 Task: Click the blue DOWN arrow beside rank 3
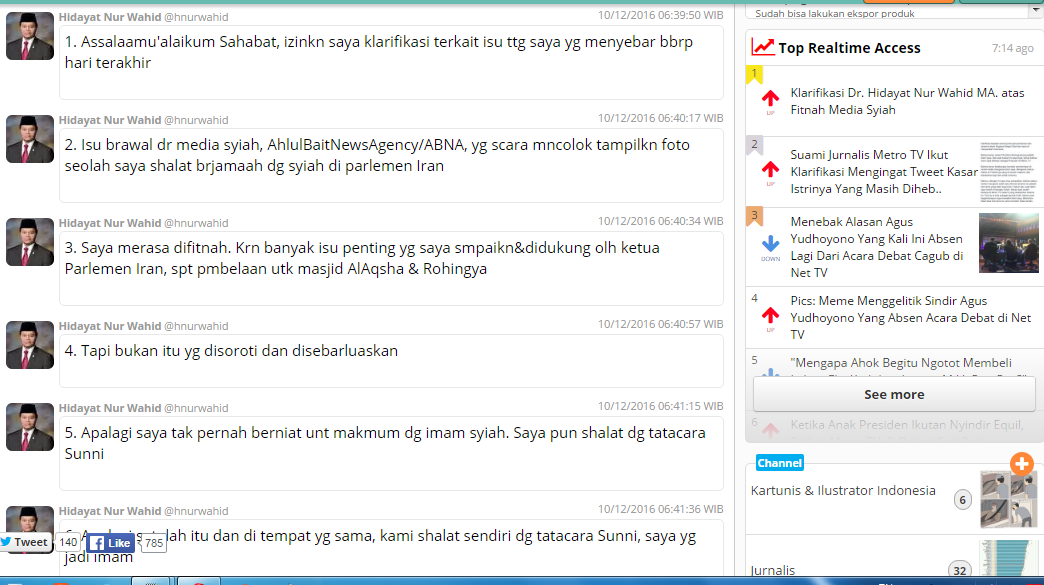[770, 245]
